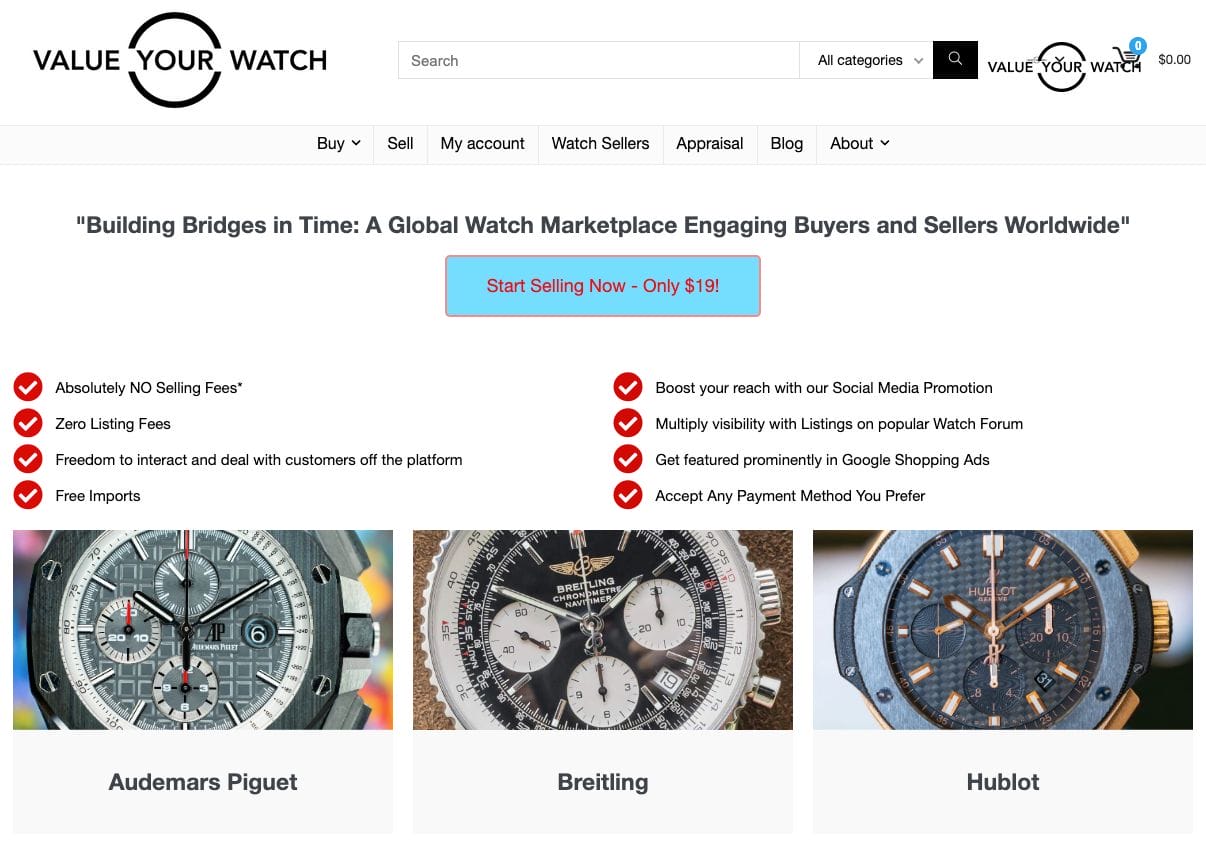Click red checkmark beside Absolutely NO Selling Fees
Viewport: 1206px width, 846px height.
pyautogui.click(x=28, y=387)
